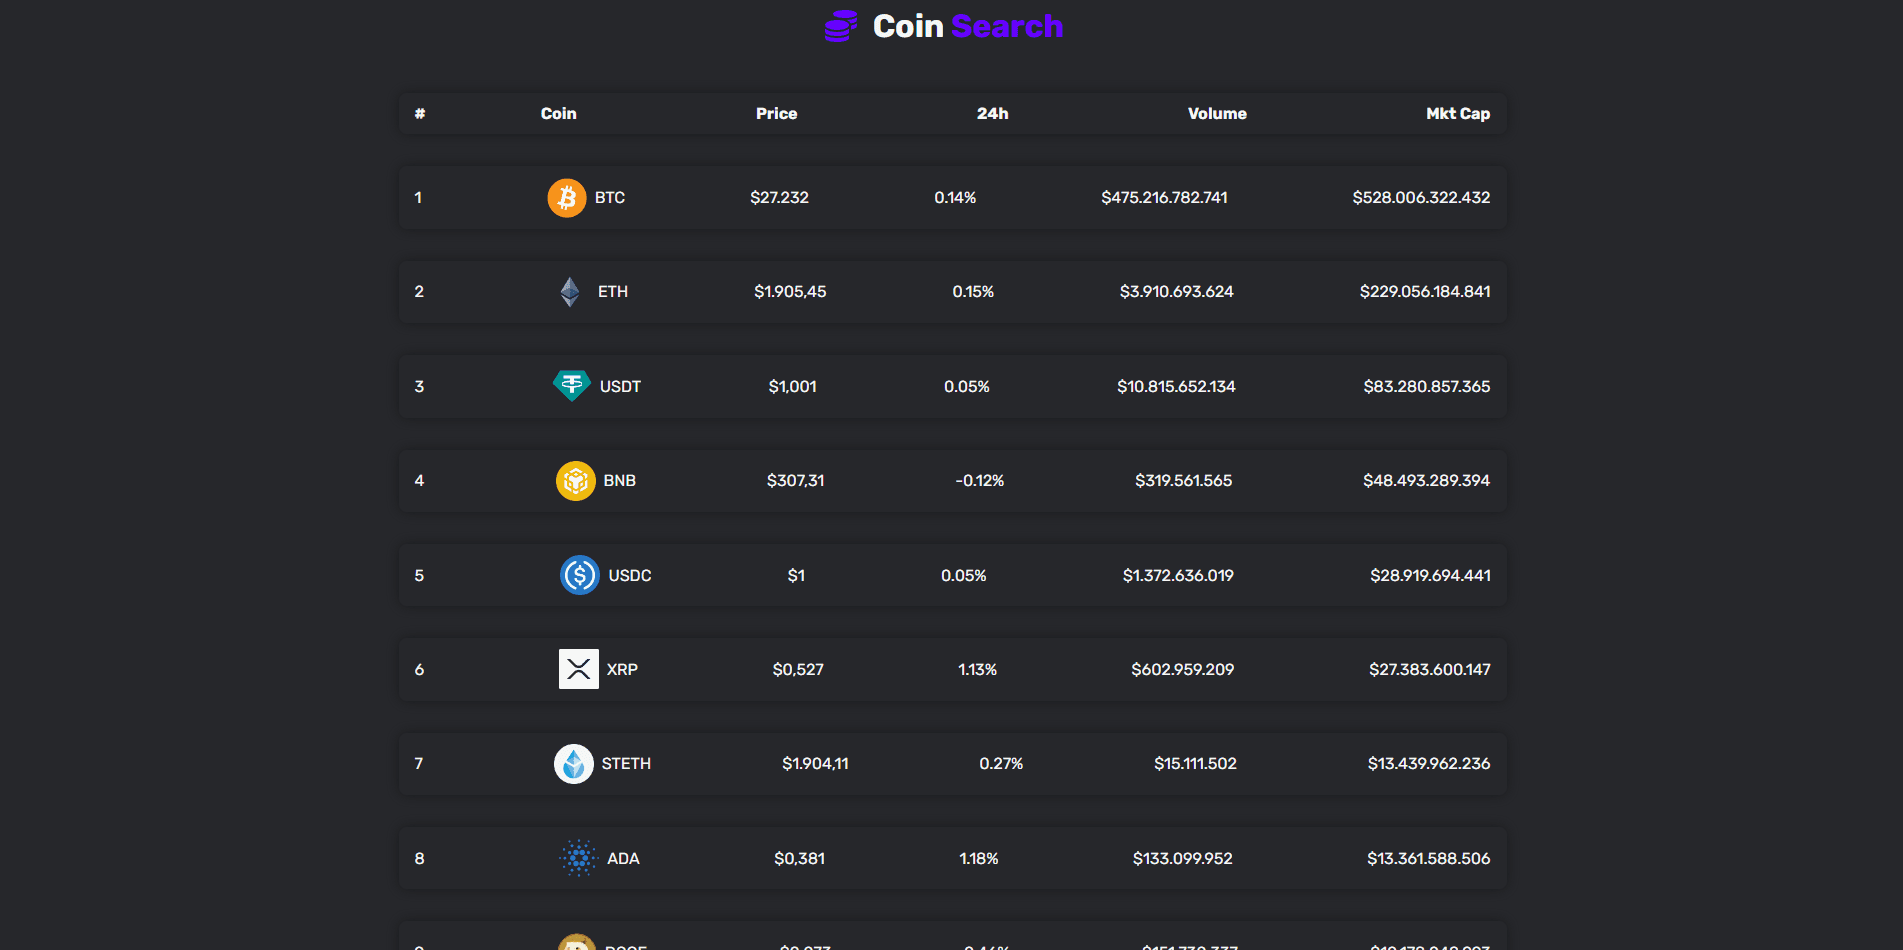Click the USDC blue dollar icon
1903x950 pixels.
580,575
